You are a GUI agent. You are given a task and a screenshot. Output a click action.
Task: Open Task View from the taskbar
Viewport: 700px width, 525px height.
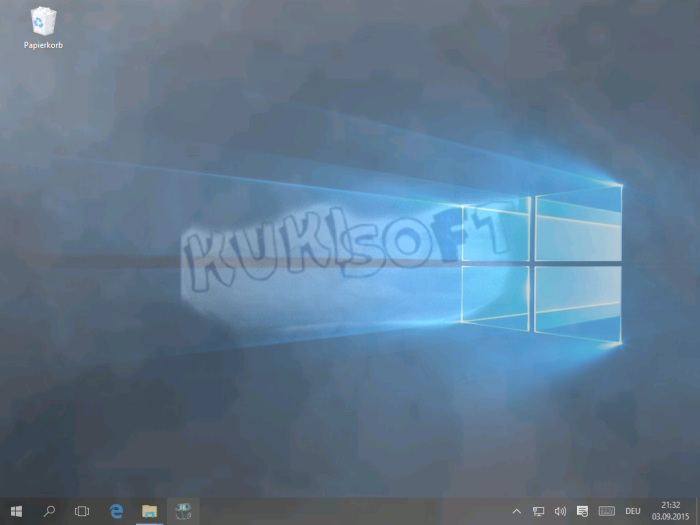pos(83,511)
